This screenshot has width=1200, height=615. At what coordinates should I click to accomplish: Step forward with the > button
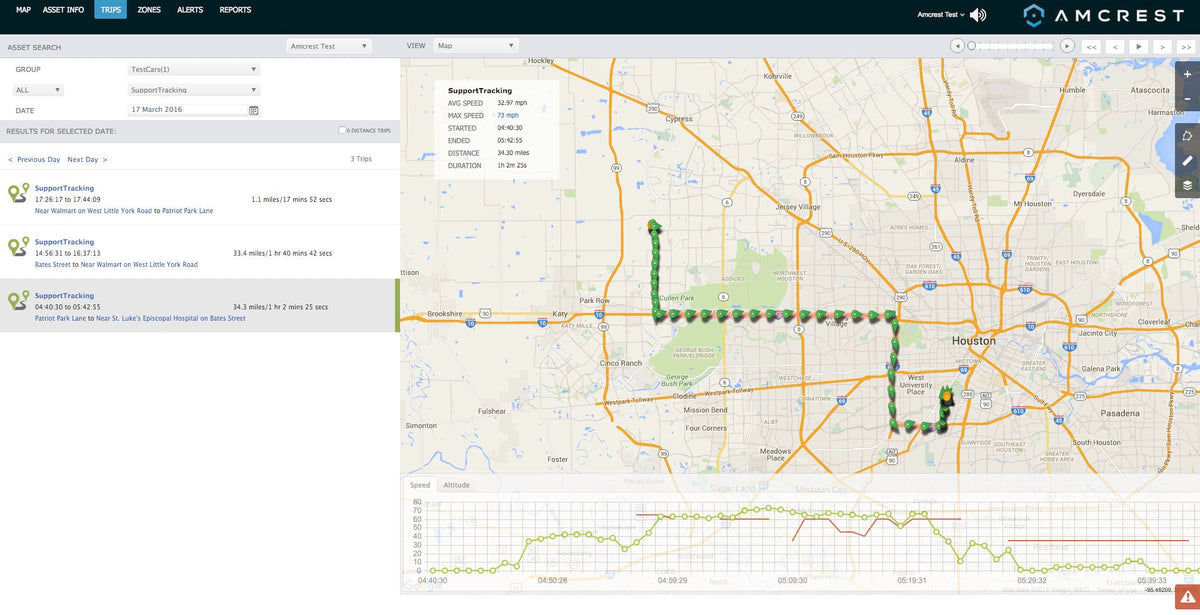tap(1162, 46)
